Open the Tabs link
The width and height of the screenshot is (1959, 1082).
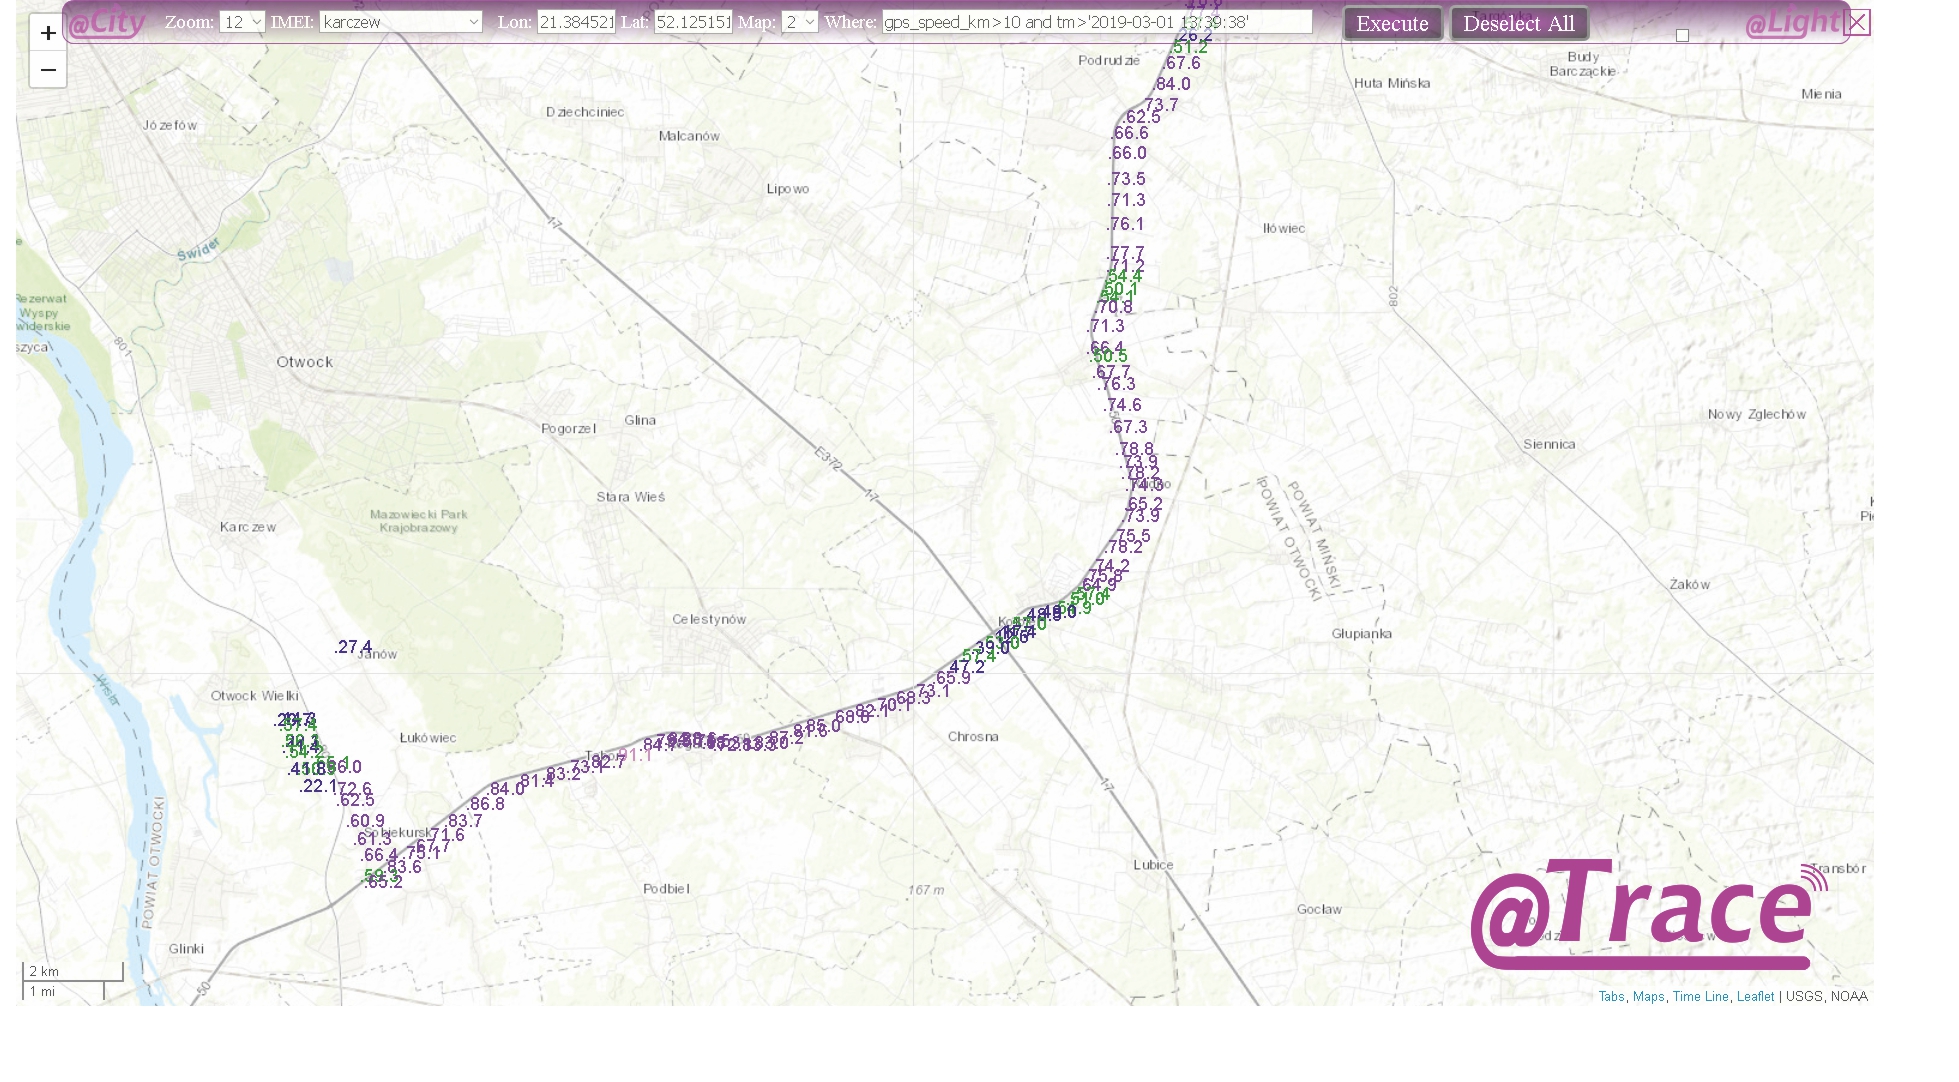tap(1611, 996)
